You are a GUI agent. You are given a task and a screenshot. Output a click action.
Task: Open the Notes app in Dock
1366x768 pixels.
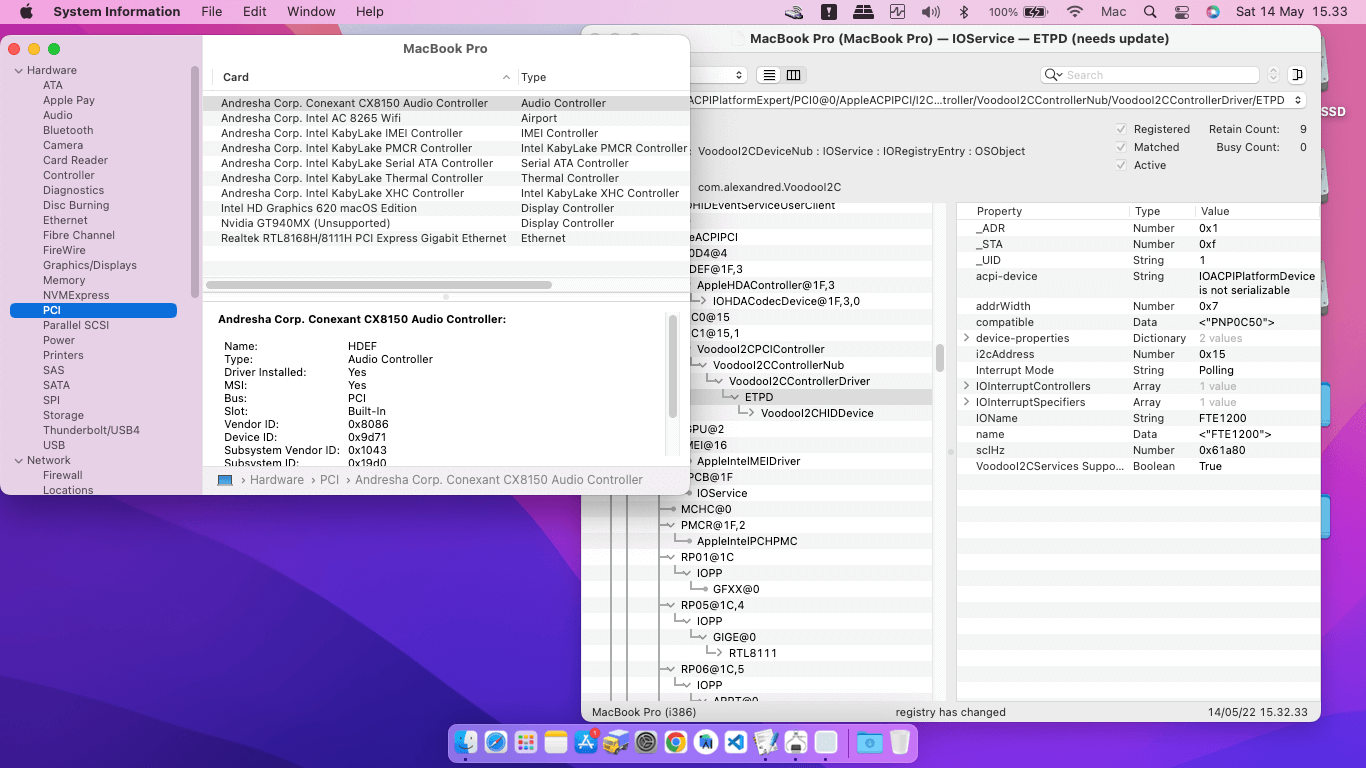[556, 742]
